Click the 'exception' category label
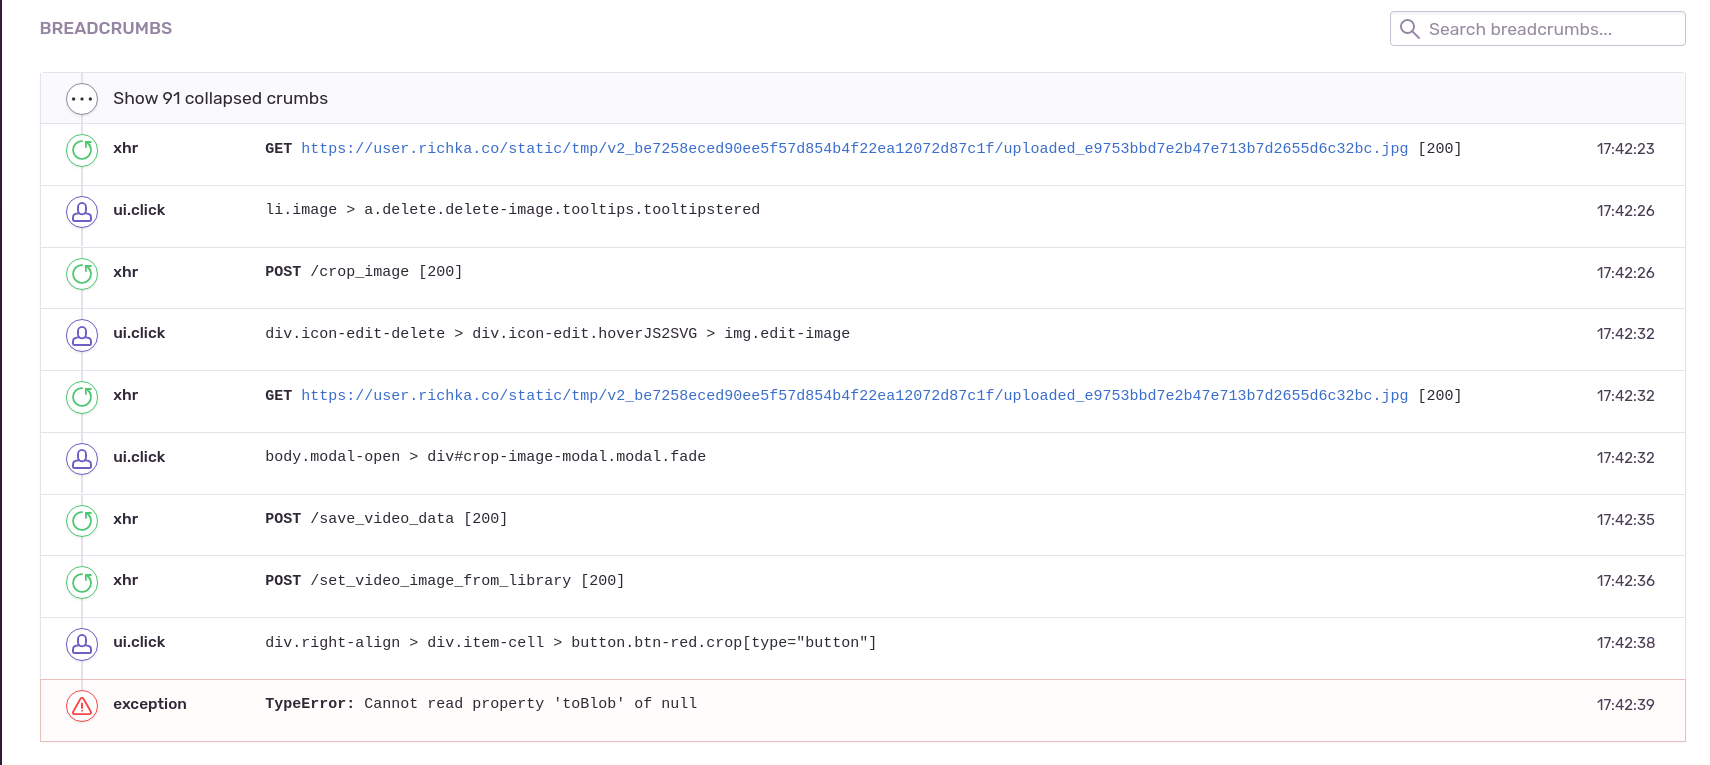Image resolution: width=1710 pixels, height=765 pixels. pyautogui.click(x=150, y=704)
